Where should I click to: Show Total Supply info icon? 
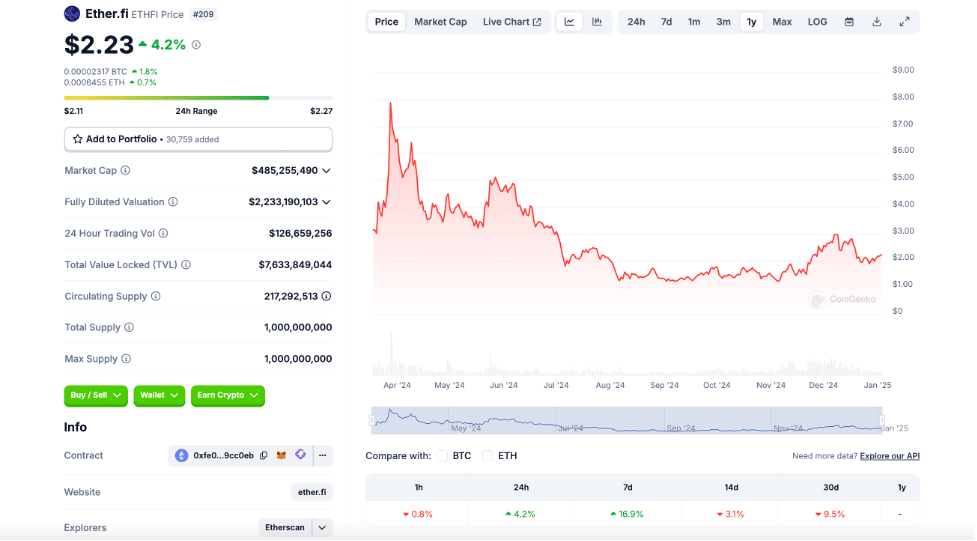129,327
